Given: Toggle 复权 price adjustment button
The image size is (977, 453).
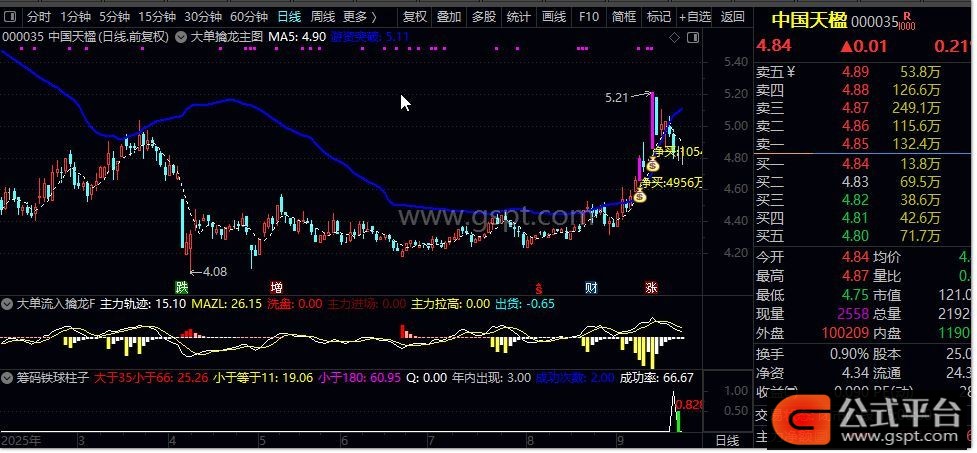Looking at the screenshot, I should [x=414, y=17].
